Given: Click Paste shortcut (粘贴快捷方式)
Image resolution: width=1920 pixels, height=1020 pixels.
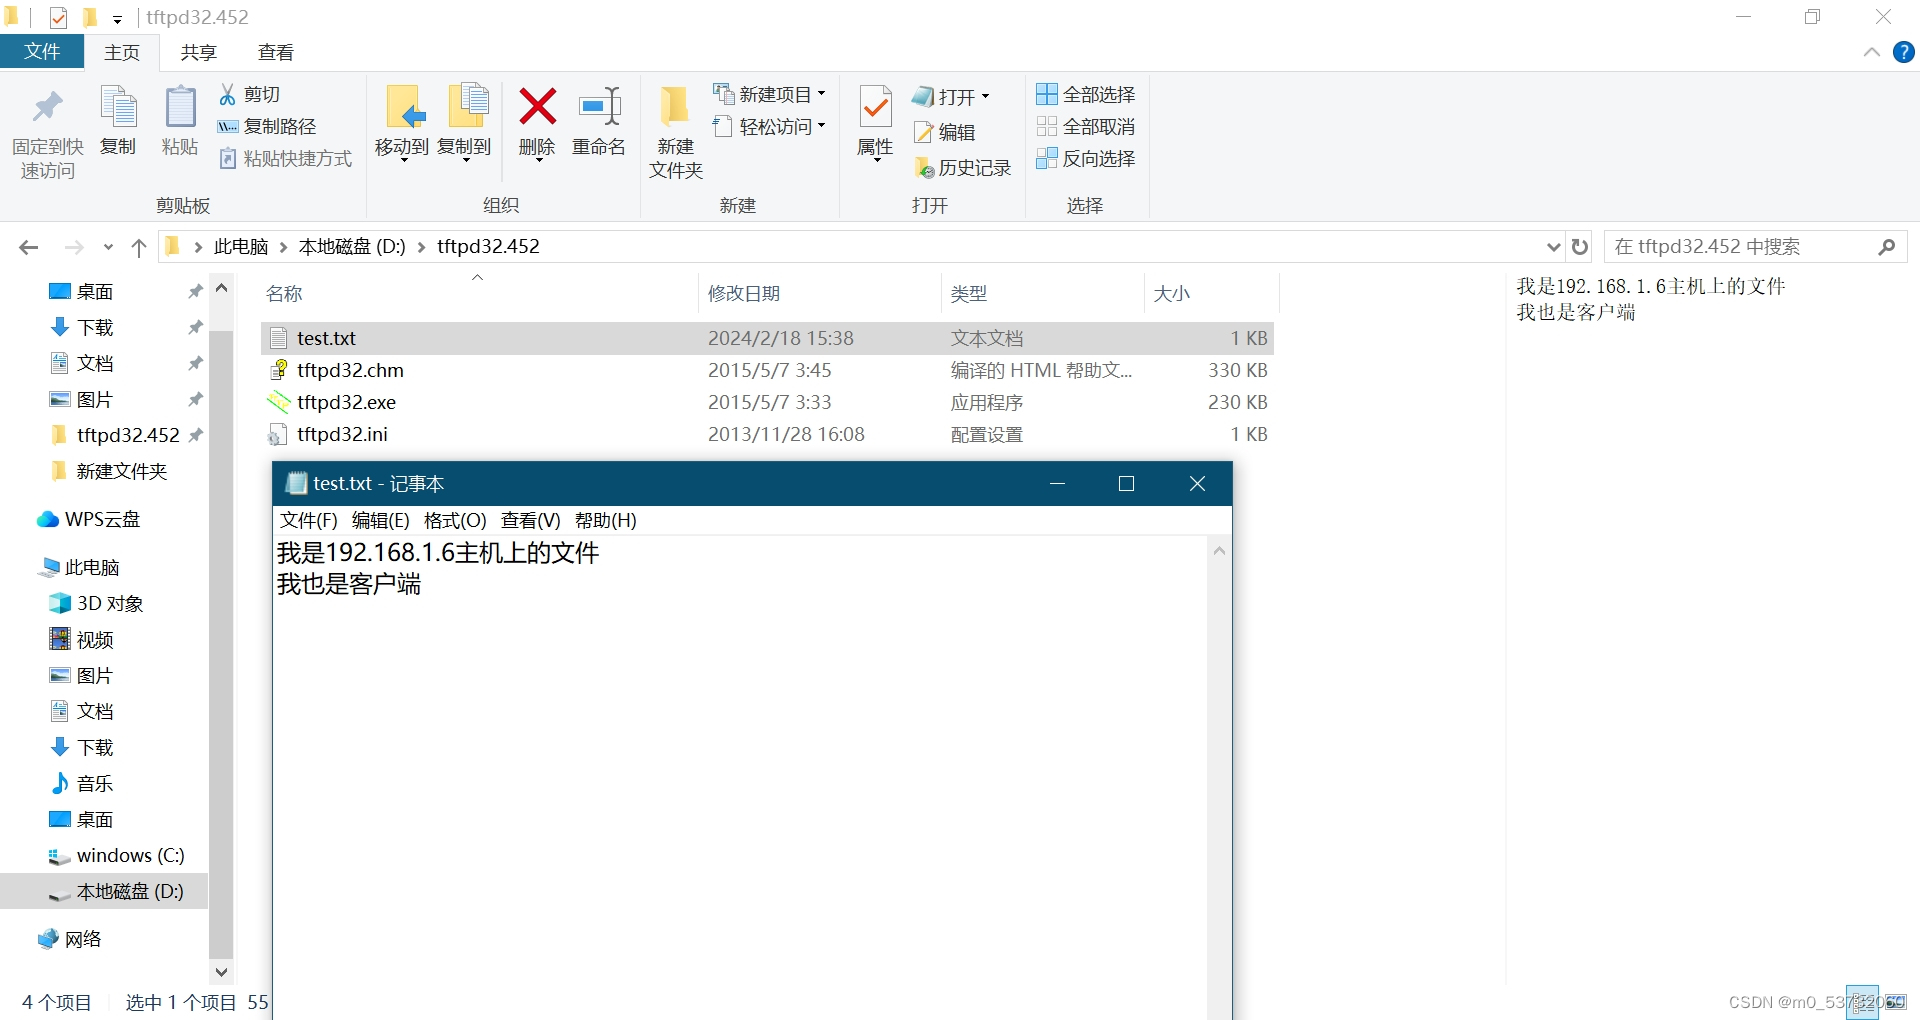Looking at the screenshot, I should [x=285, y=158].
